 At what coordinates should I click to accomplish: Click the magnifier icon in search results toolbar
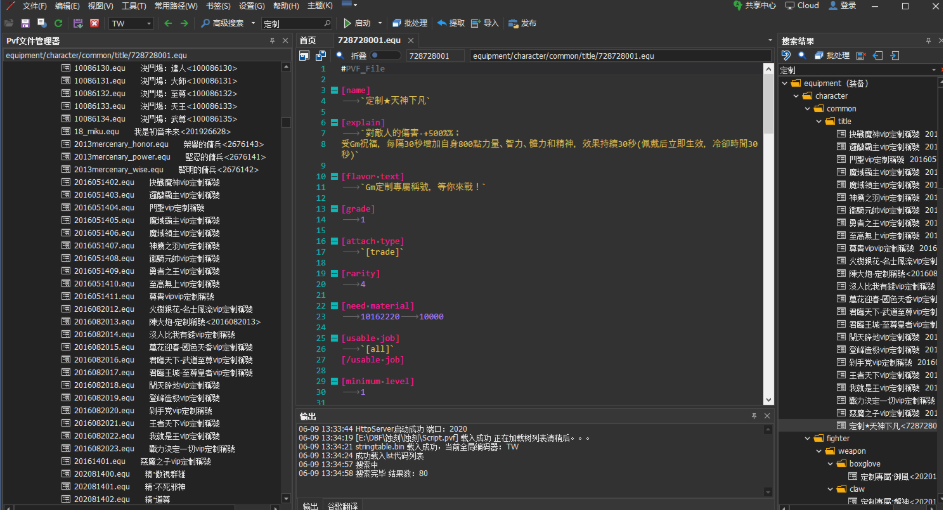point(802,55)
